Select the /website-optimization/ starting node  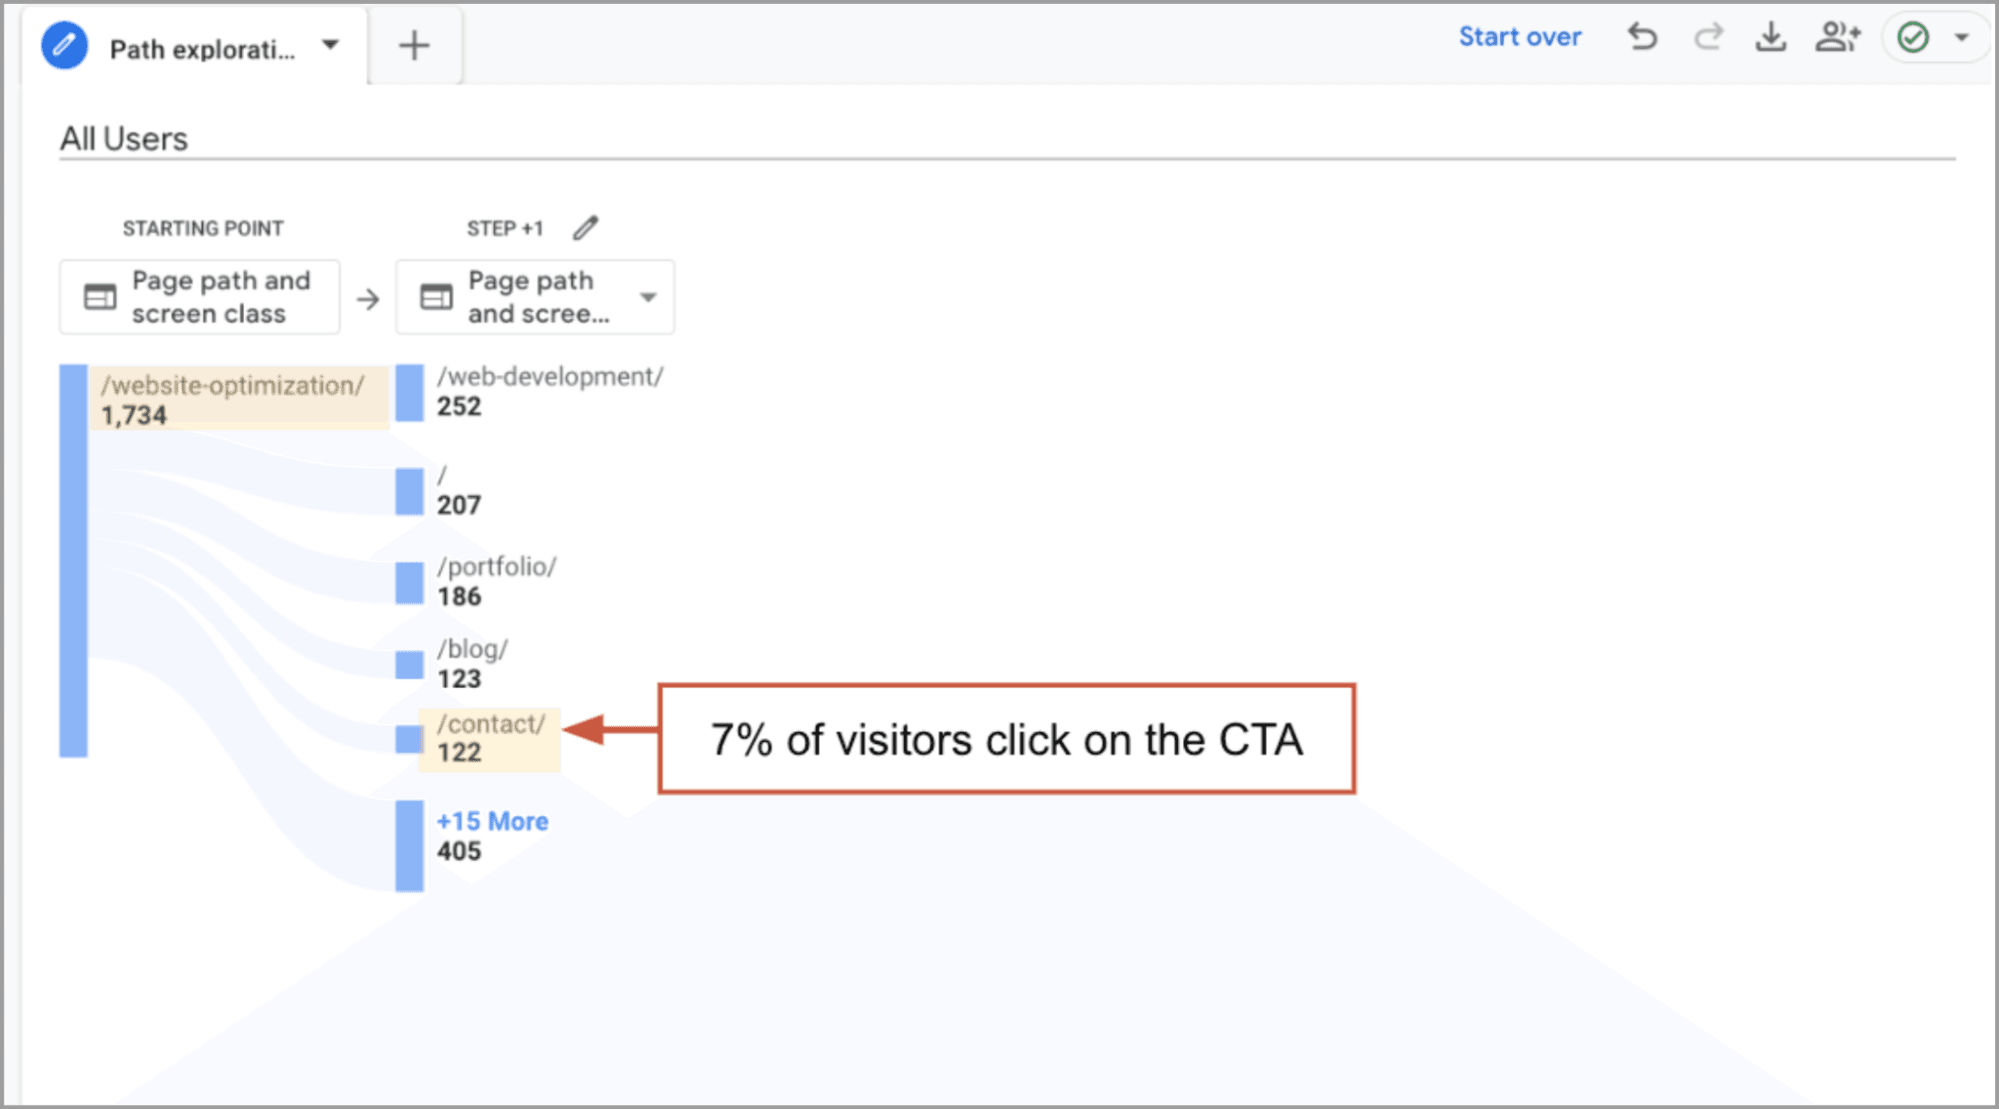pyautogui.click(x=232, y=386)
